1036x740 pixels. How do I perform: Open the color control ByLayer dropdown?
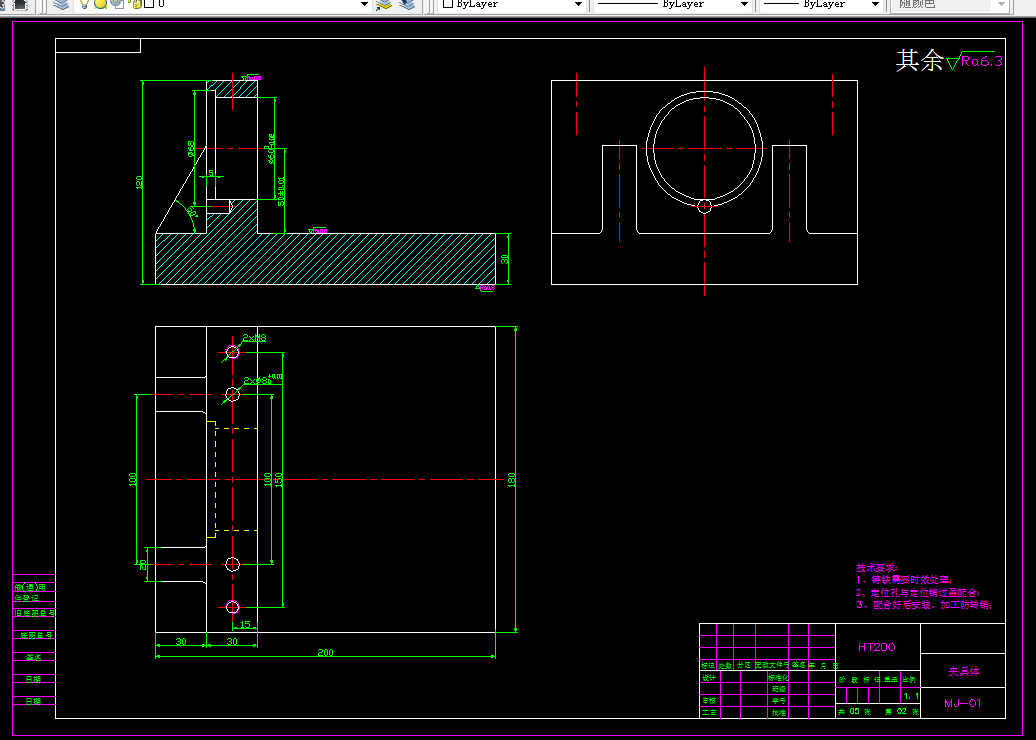coord(512,5)
